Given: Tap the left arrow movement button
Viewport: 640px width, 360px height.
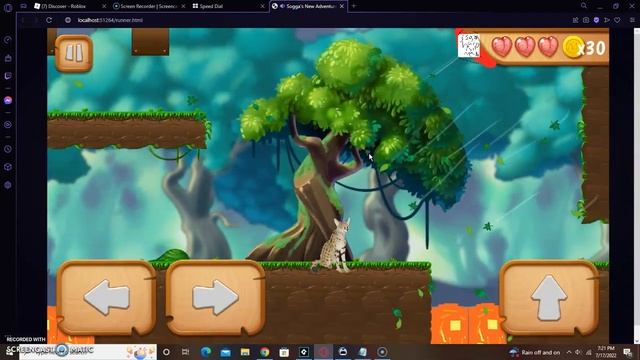Looking at the screenshot, I should (107, 297).
